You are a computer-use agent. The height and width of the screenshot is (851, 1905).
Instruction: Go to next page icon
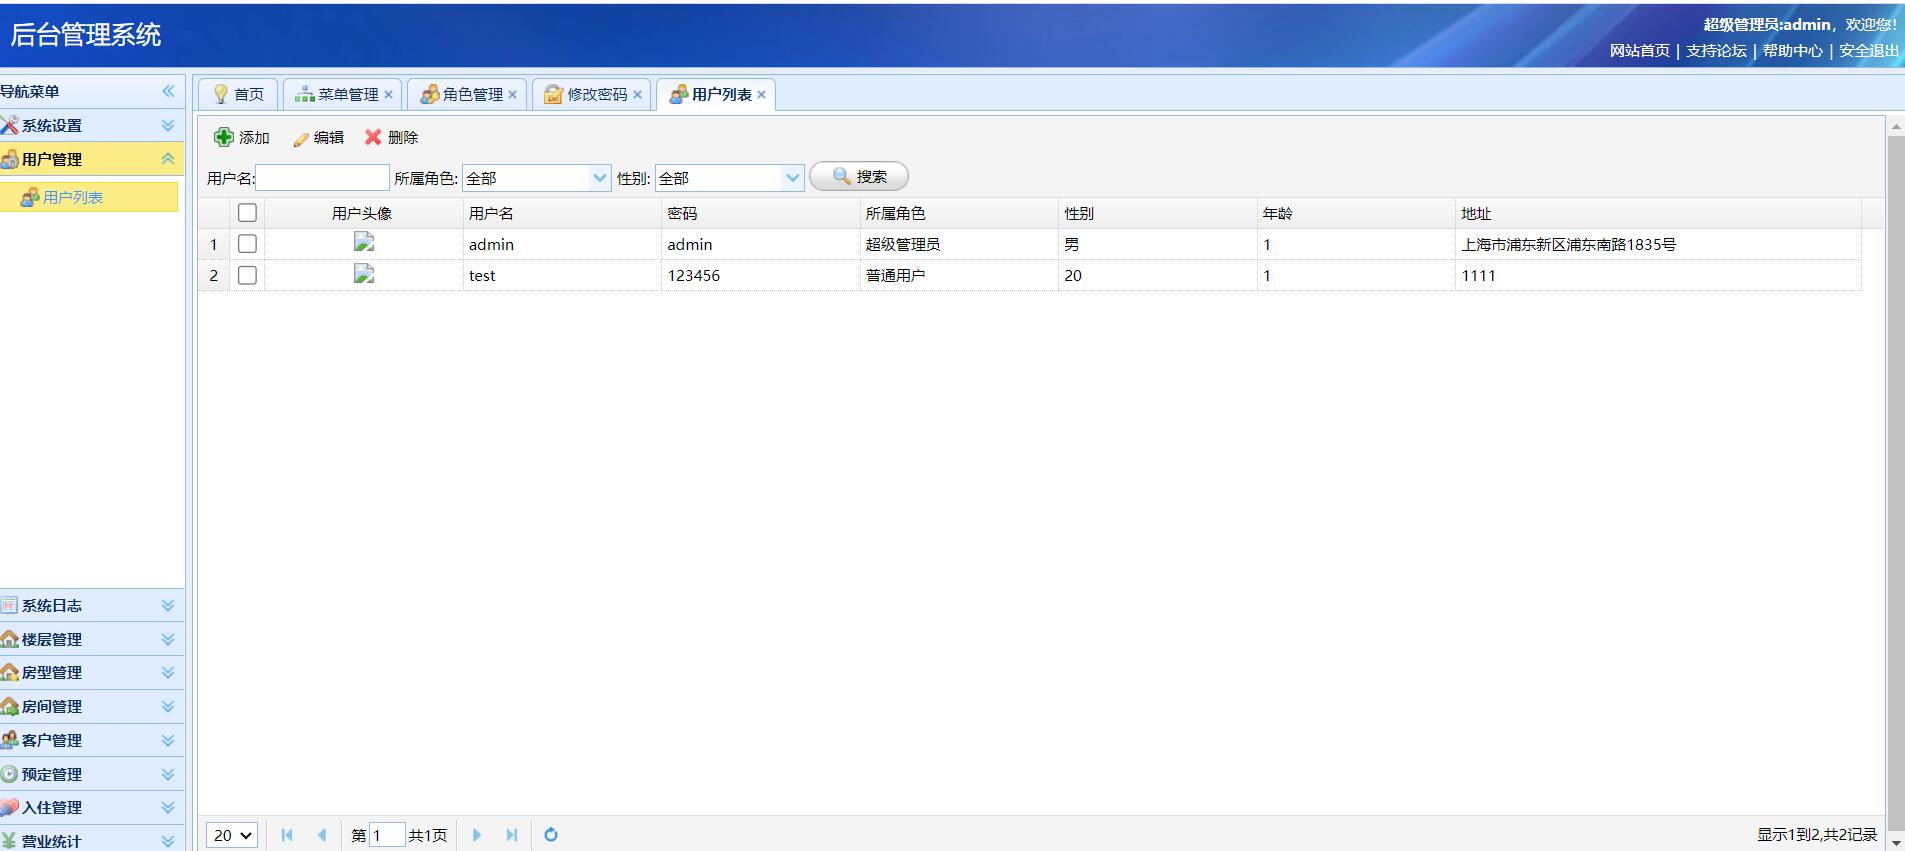coord(477,835)
